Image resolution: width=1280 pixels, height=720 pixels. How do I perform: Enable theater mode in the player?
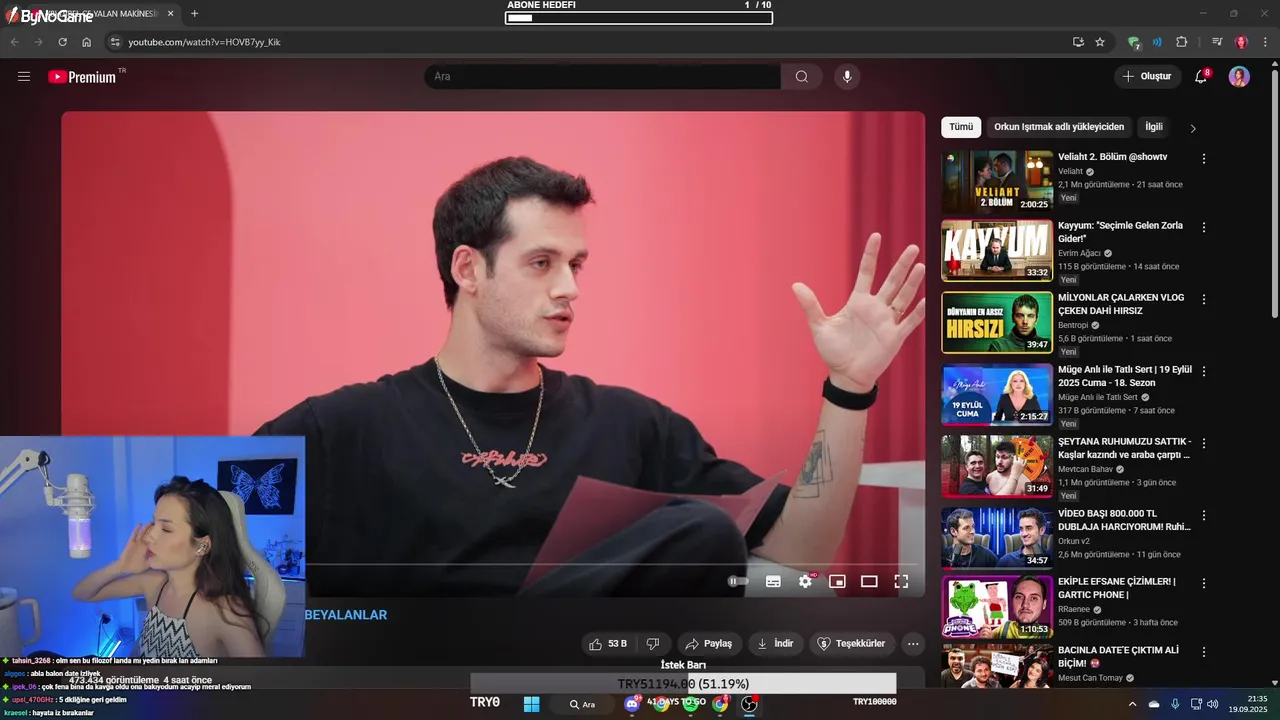pyautogui.click(x=869, y=581)
